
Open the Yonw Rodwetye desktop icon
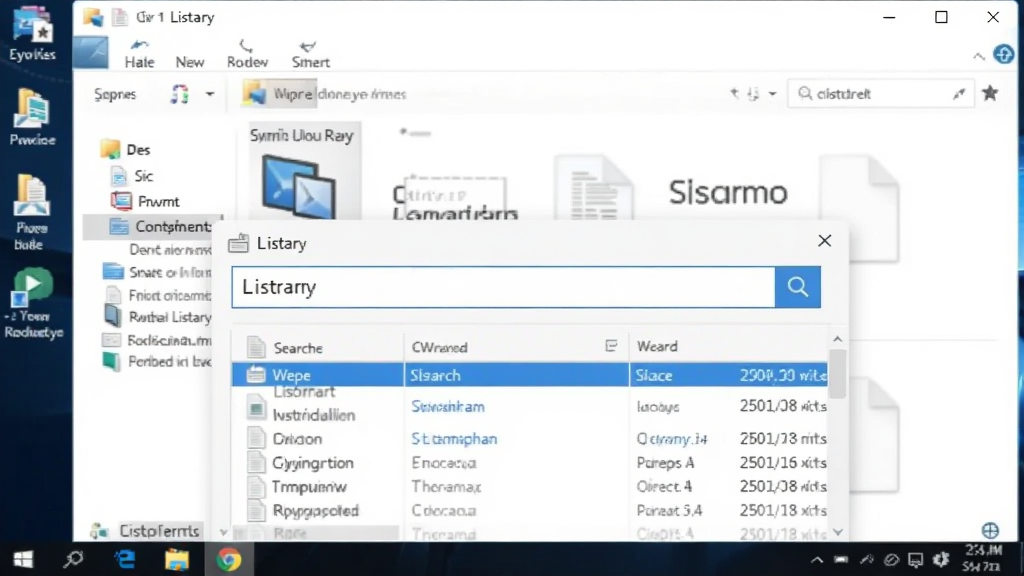pos(33,304)
